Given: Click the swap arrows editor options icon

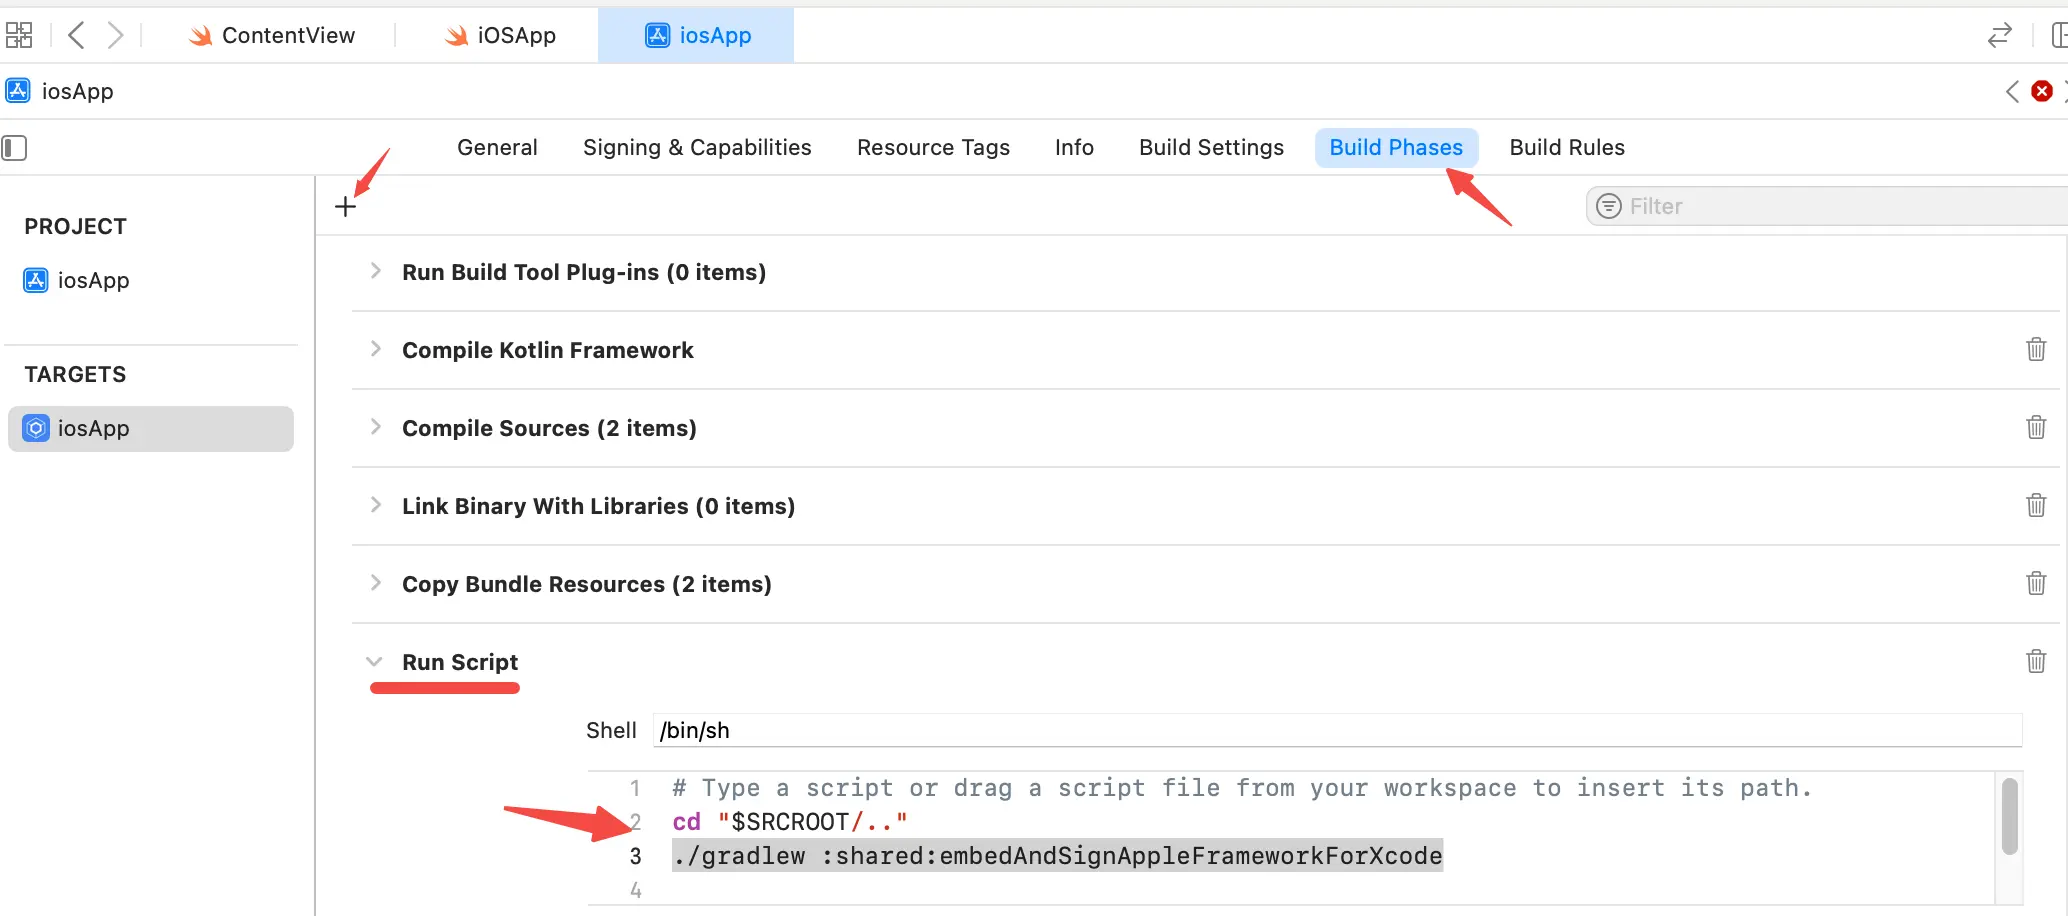Looking at the screenshot, I should [1999, 36].
